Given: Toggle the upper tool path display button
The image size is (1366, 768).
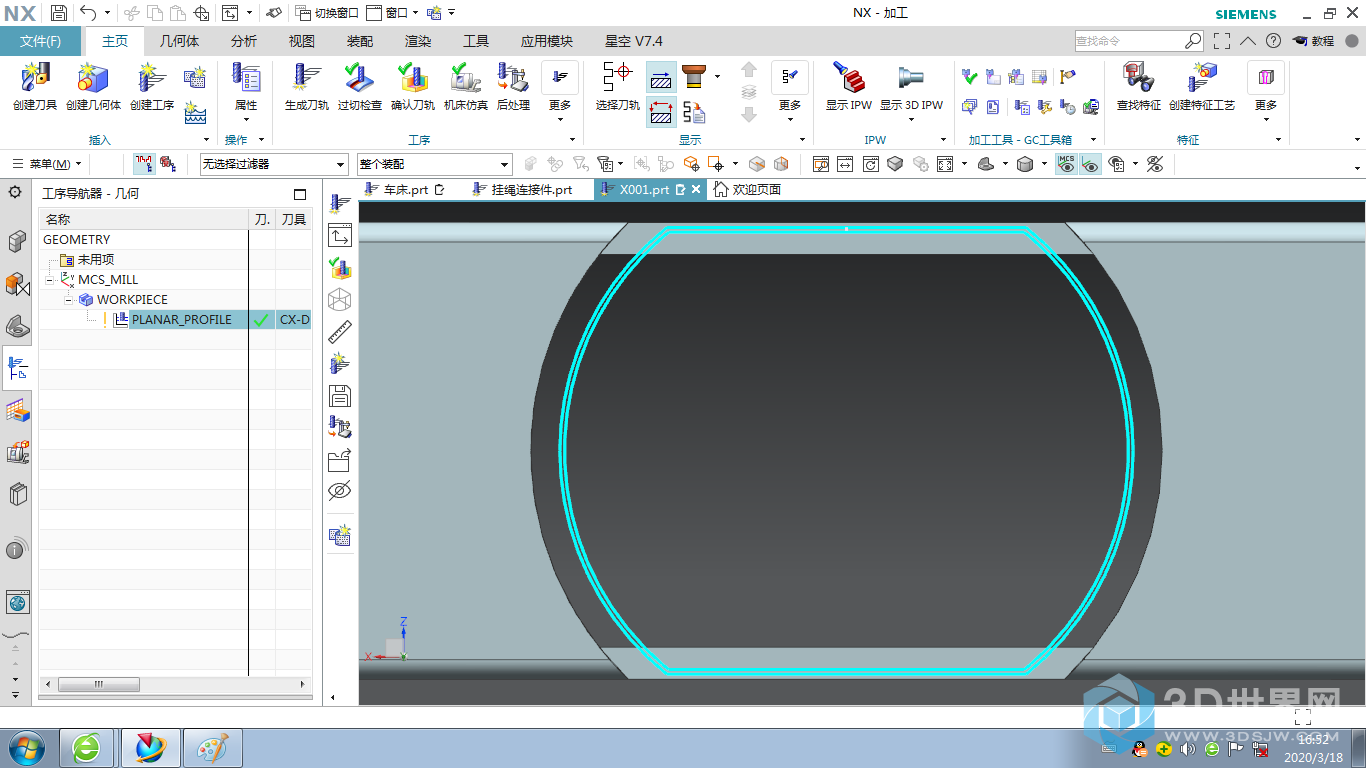Looking at the screenshot, I should click(x=661, y=77).
